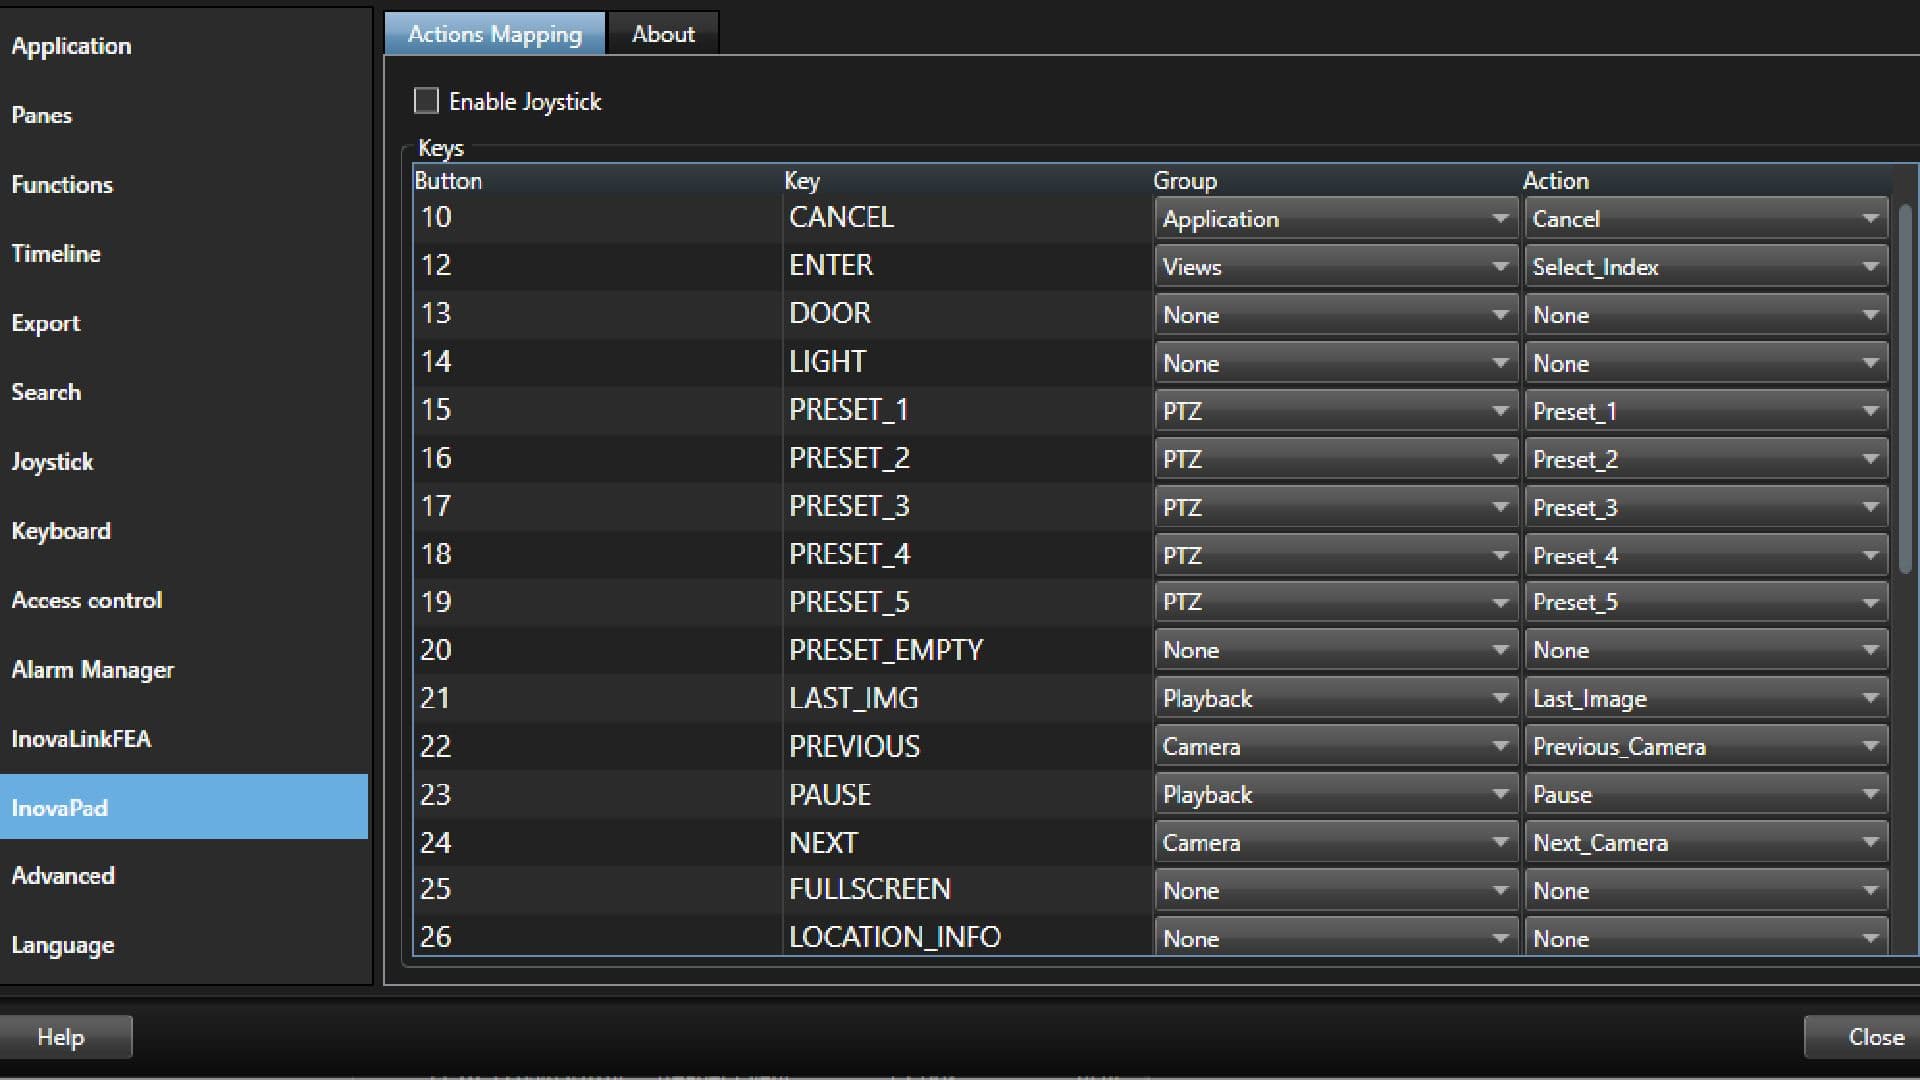1920x1080 pixels.
Task: Expand Group dropdown for FULLSCREEN row
Action: tap(1335, 891)
